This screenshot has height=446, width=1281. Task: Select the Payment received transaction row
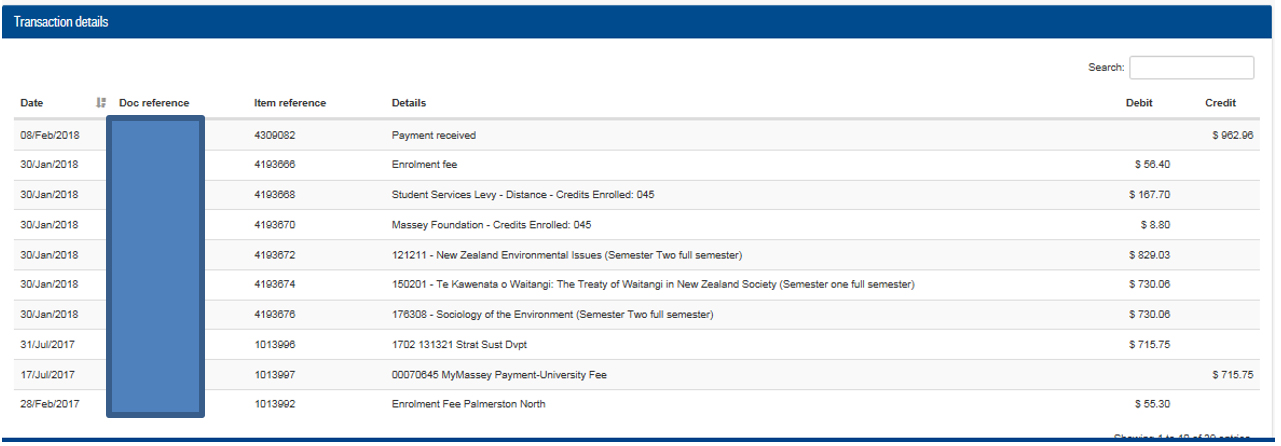pos(434,135)
